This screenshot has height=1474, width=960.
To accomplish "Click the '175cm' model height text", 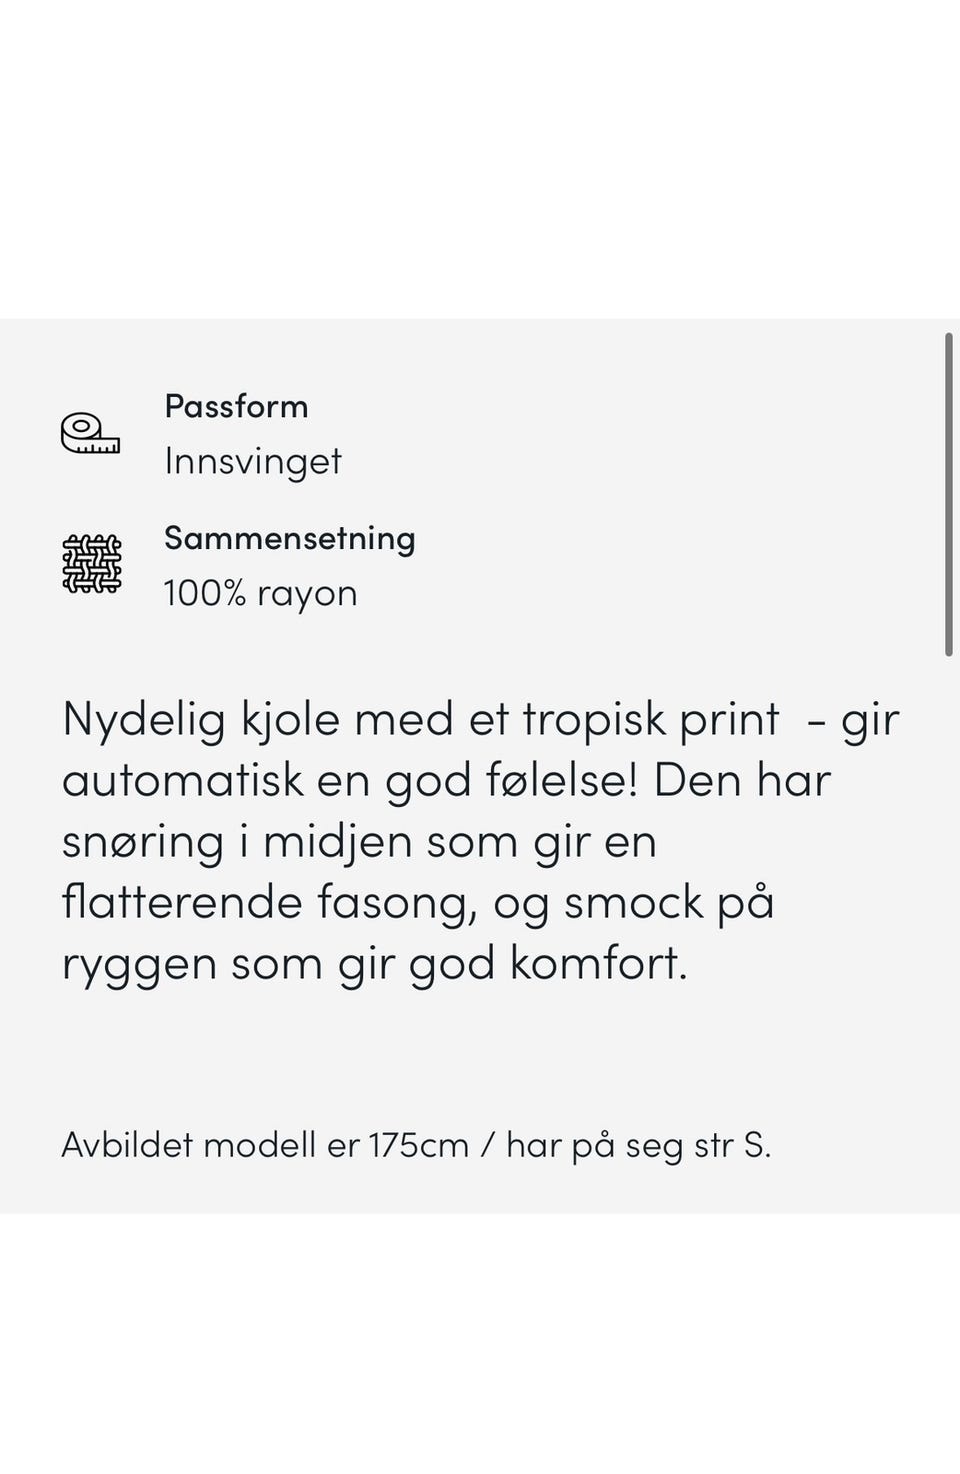I will tap(419, 1144).
